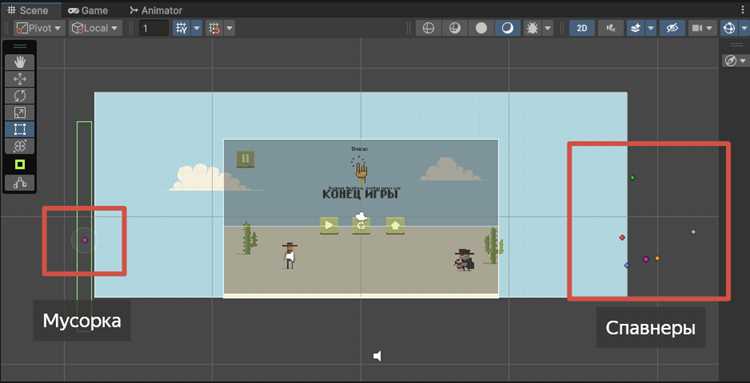The height and width of the screenshot is (383, 750).
Task: Select the Rotate tool
Action: point(20,96)
